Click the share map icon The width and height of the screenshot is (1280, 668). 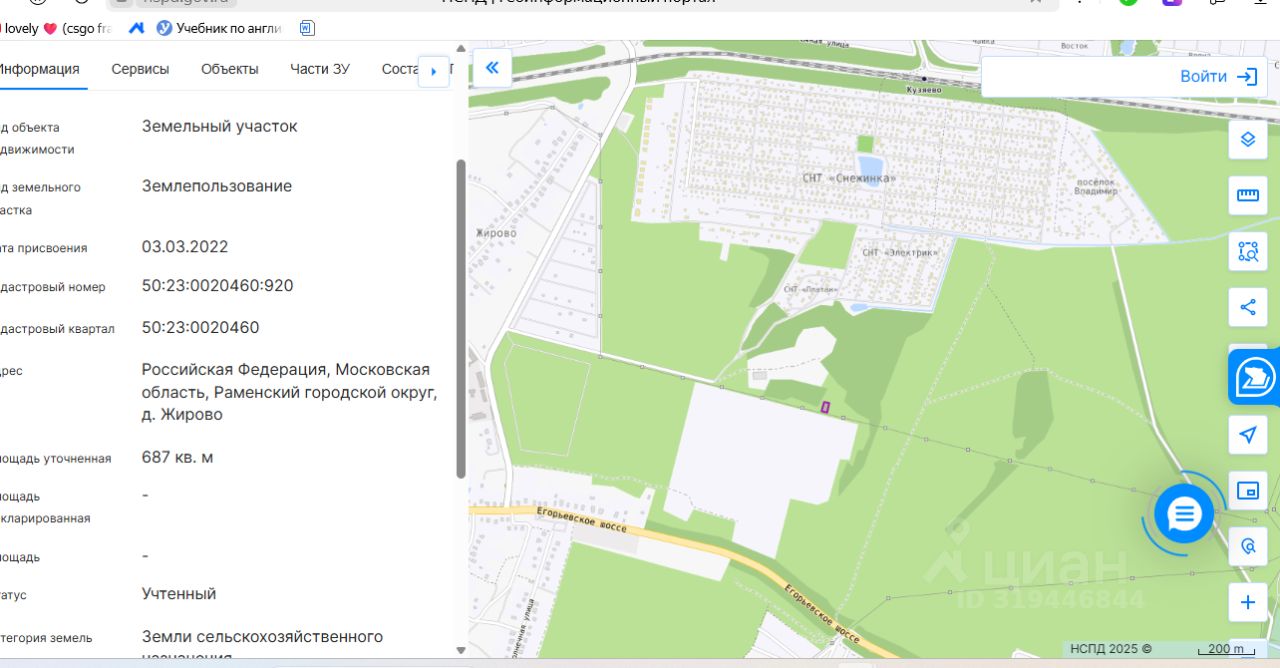pos(1247,307)
